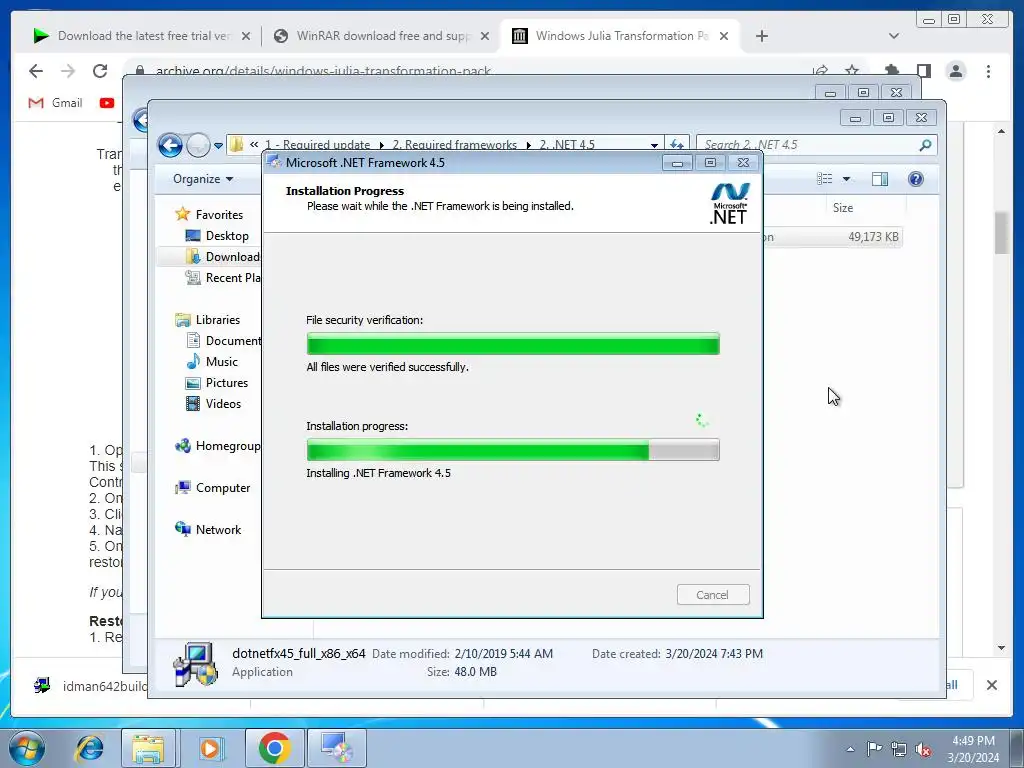The width and height of the screenshot is (1024, 768).
Task: Expand the address bar path dropdown
Action: (654, 145)
